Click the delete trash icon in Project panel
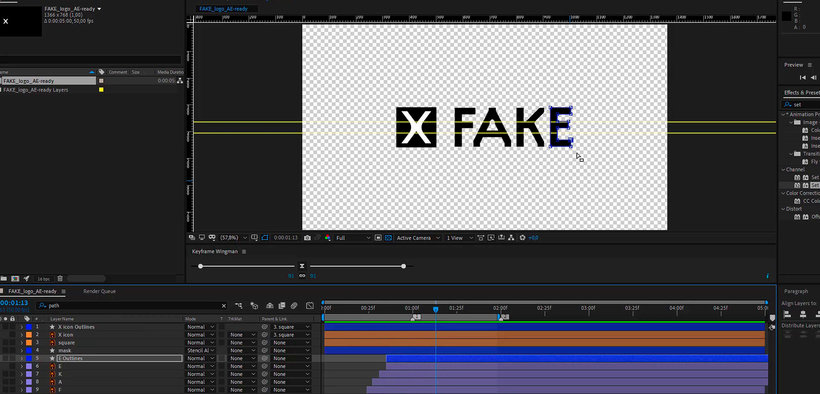820x394 pixels. (x=60, y=278)
